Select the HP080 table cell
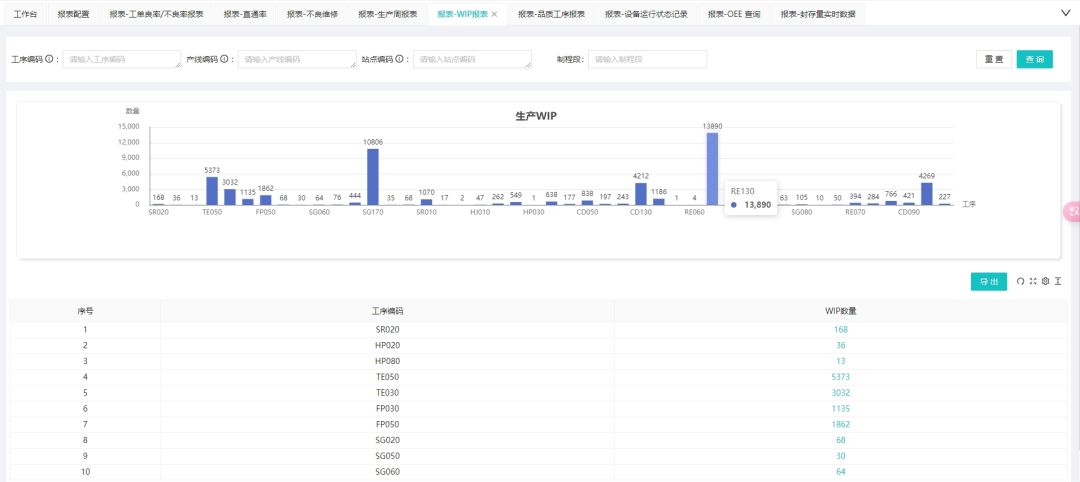 (387, 362)
